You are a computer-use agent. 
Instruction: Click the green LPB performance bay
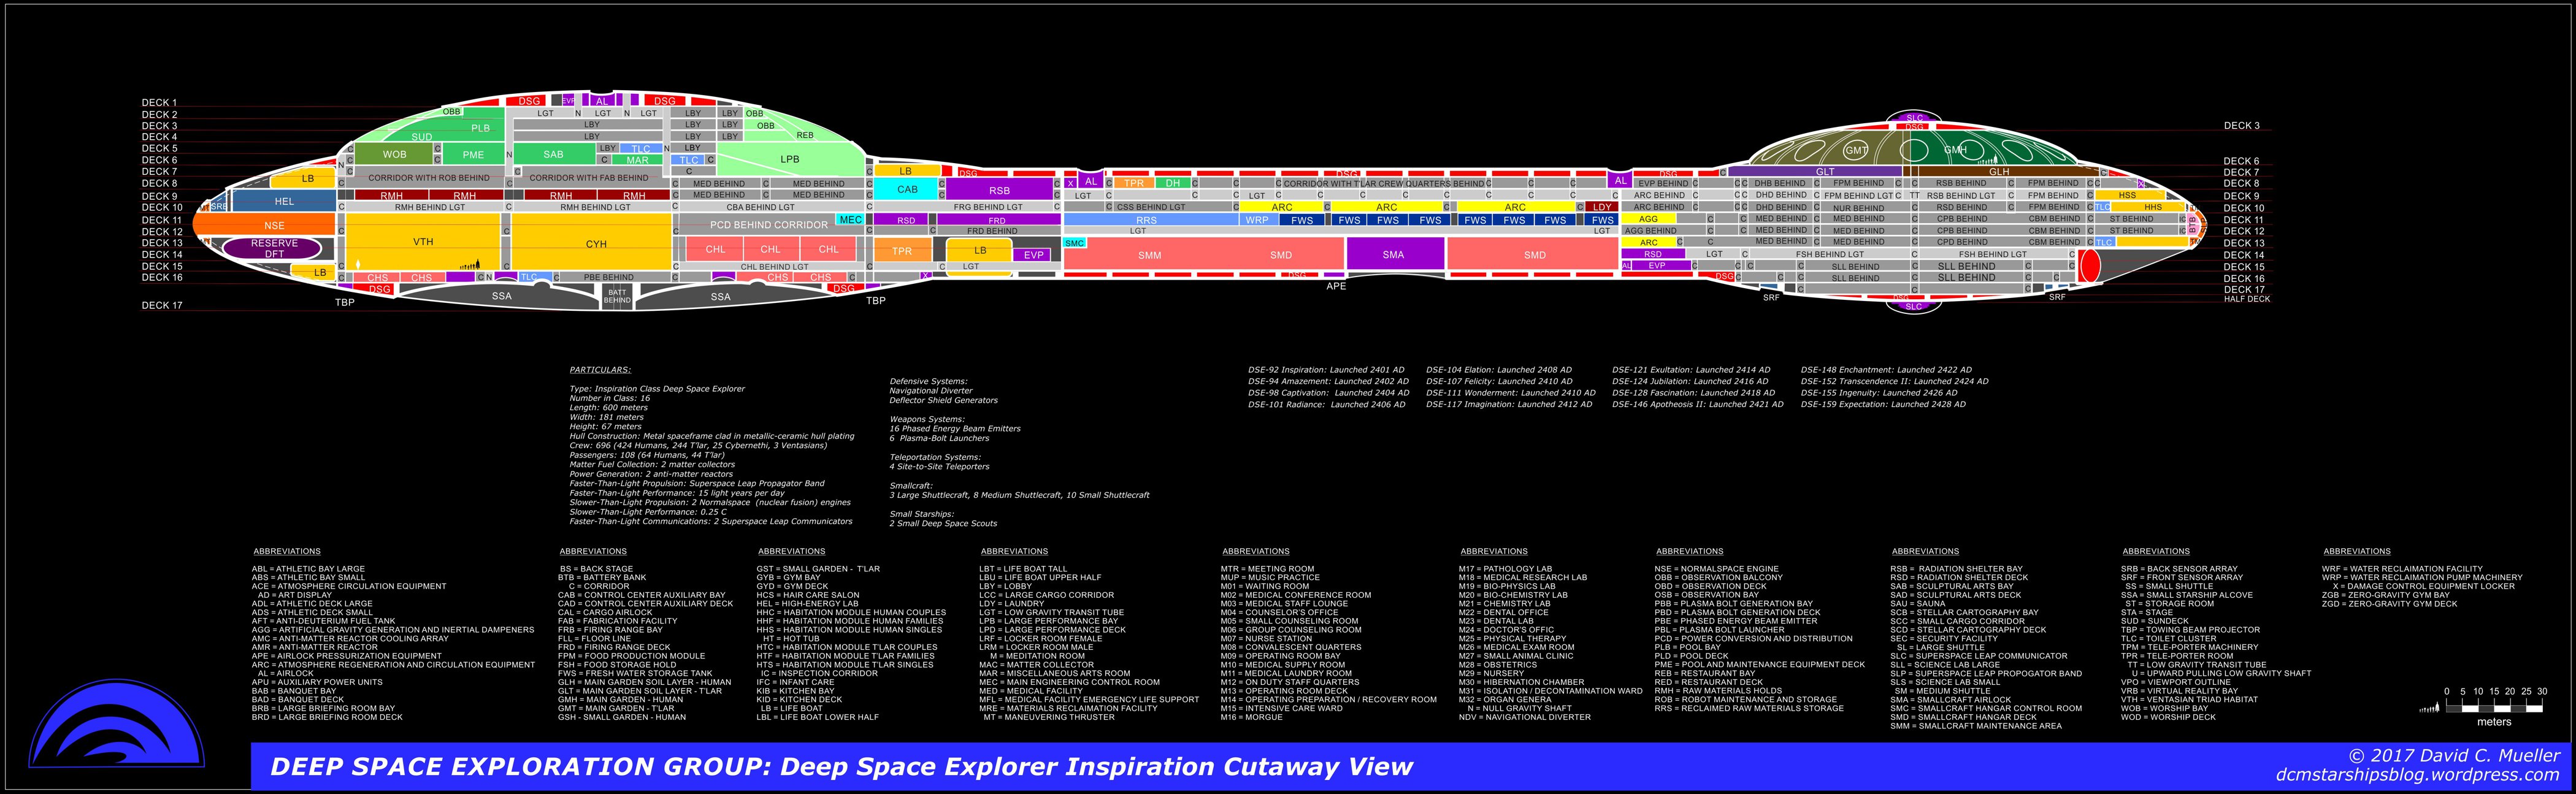790,159
